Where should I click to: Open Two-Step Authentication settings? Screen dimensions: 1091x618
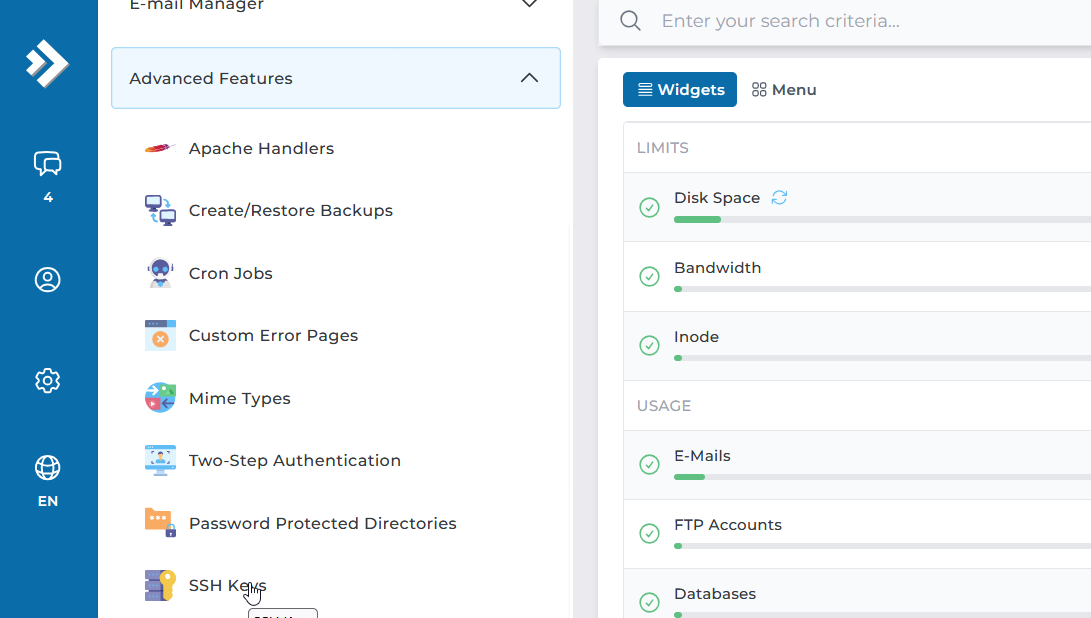pos(294,461)
